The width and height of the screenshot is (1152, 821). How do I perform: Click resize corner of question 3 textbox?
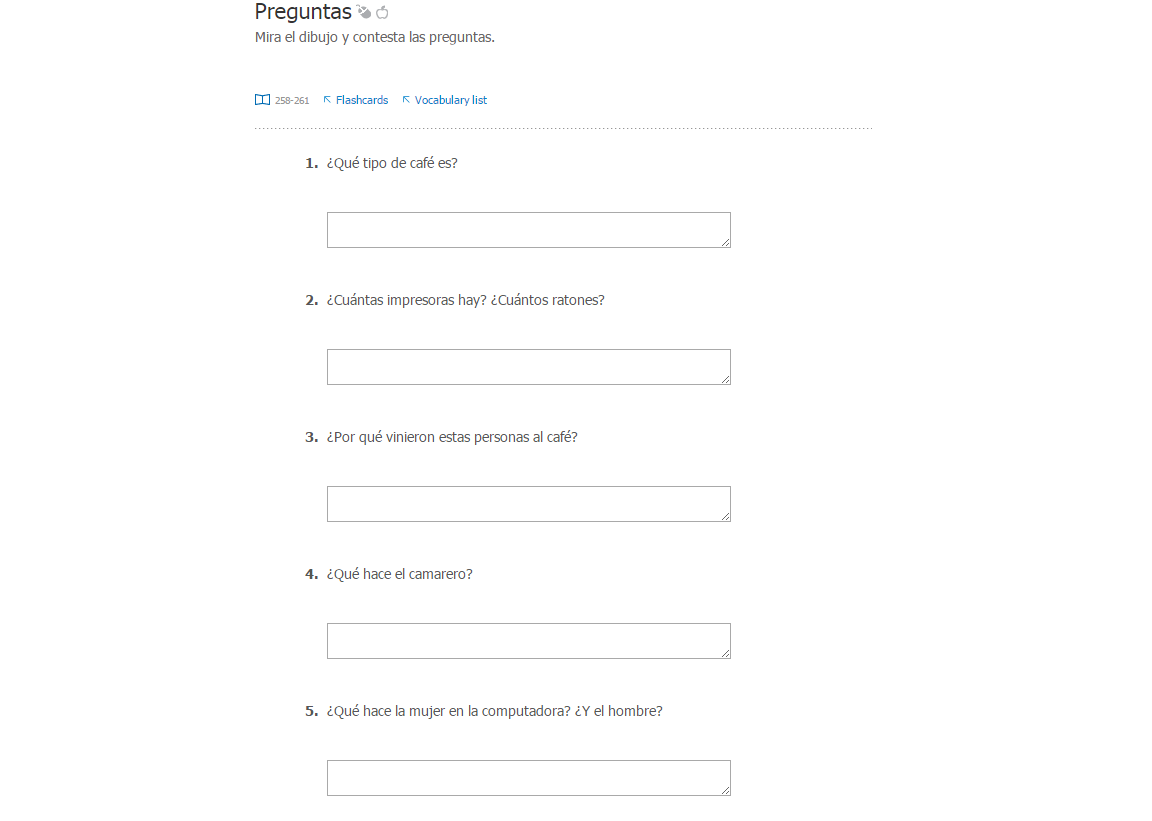click(x=725, y=516)
